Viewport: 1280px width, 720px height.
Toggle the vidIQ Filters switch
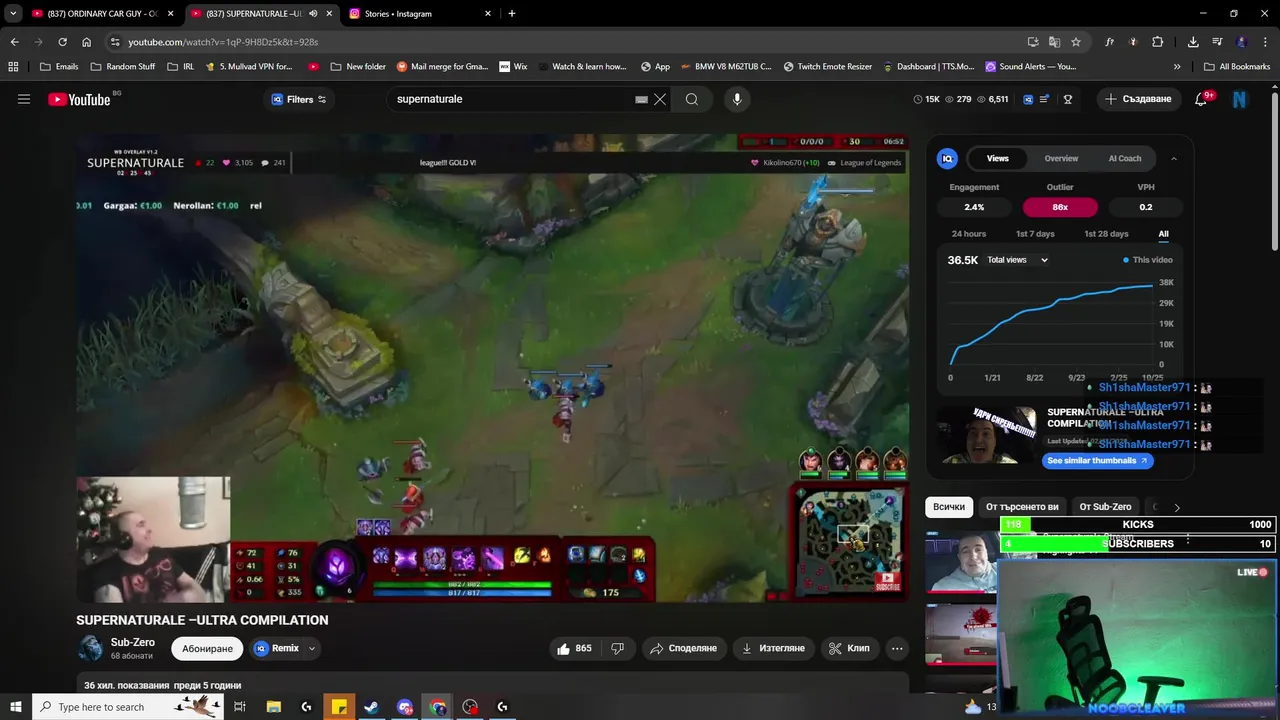(x=322, y=99)
